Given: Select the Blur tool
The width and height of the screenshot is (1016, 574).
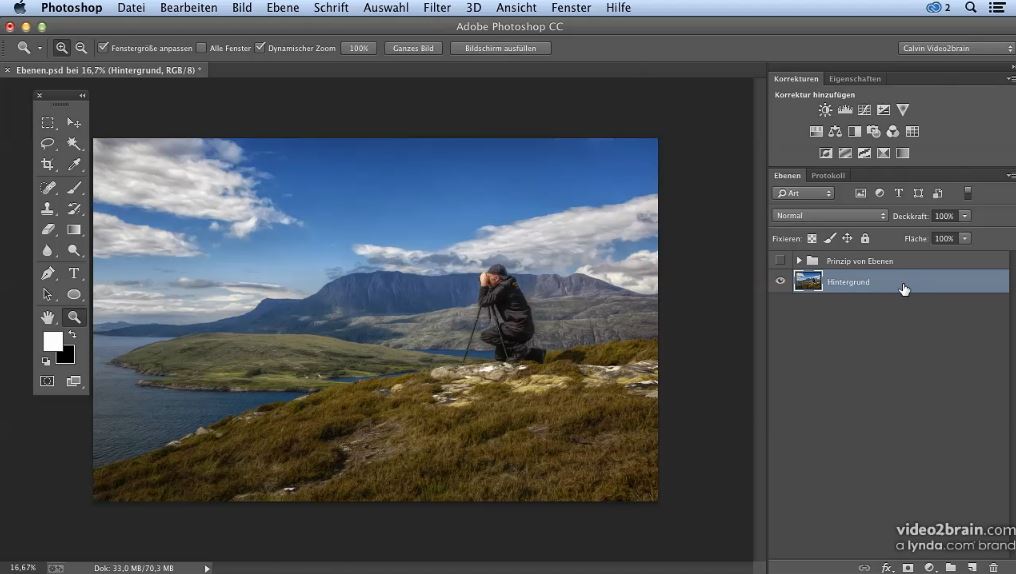Looking at the screenshot, I should point(47,251).
